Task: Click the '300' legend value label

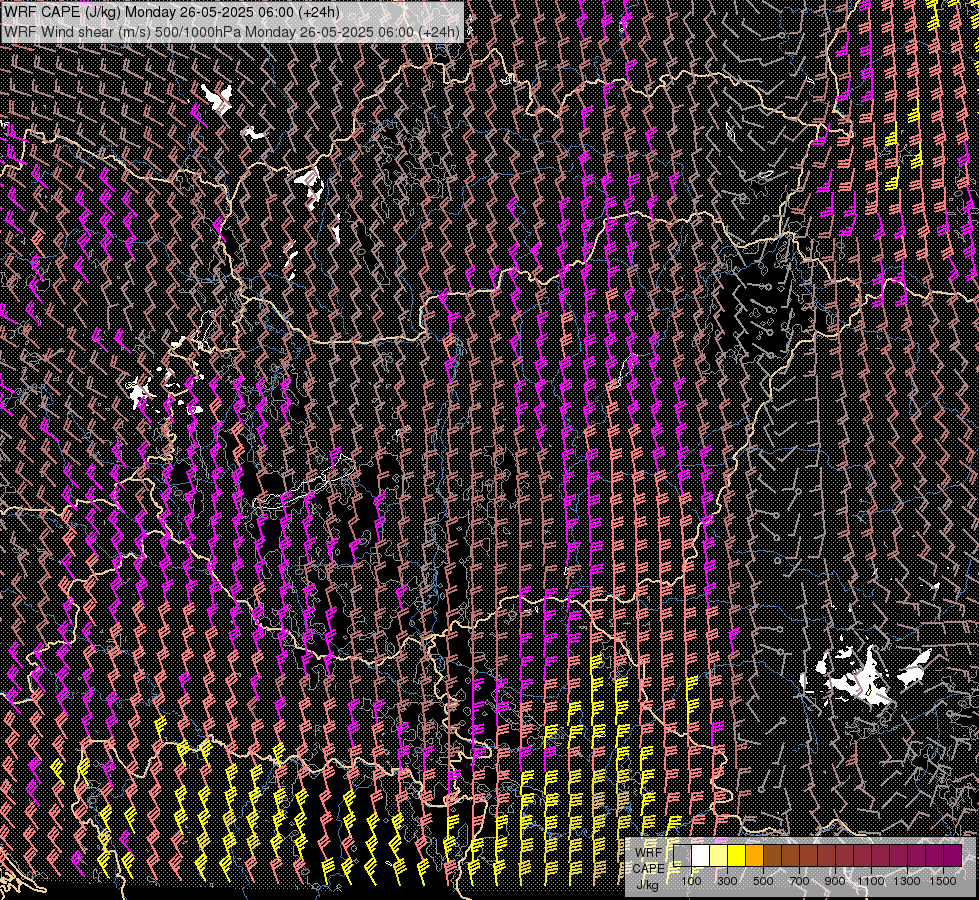Action: coord(727,881)
